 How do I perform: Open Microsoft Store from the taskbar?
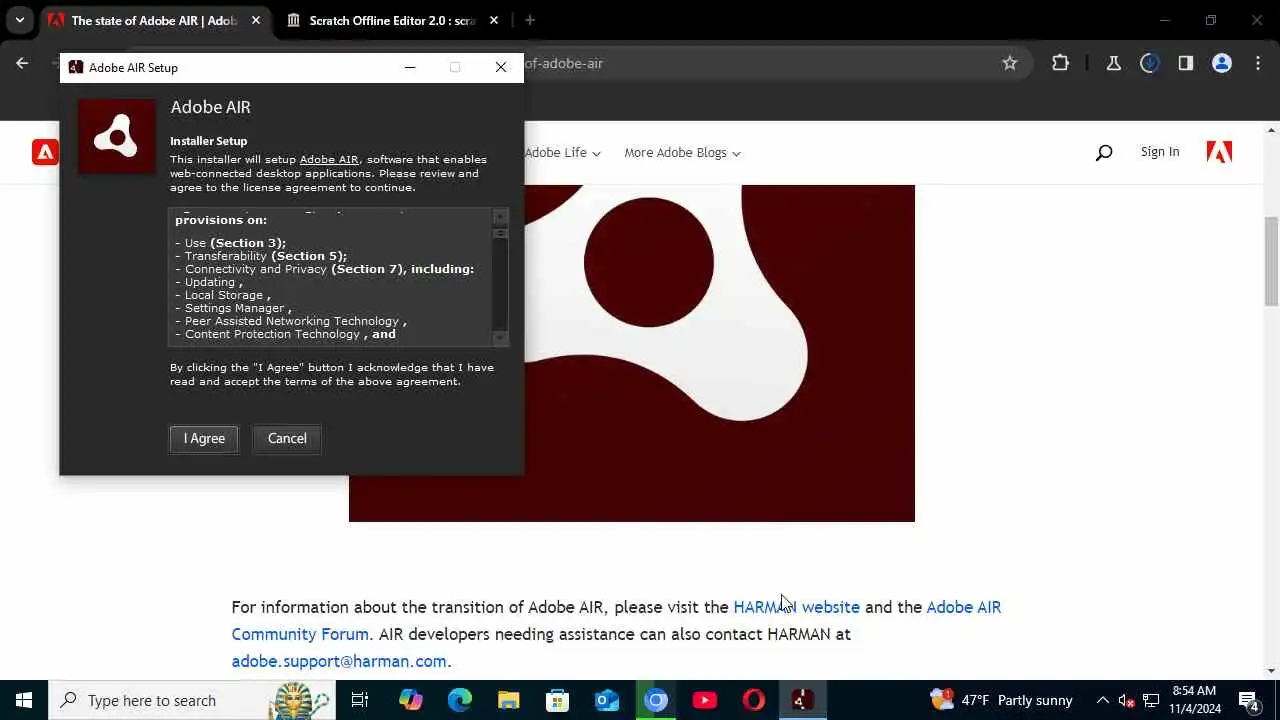[557, 700]
